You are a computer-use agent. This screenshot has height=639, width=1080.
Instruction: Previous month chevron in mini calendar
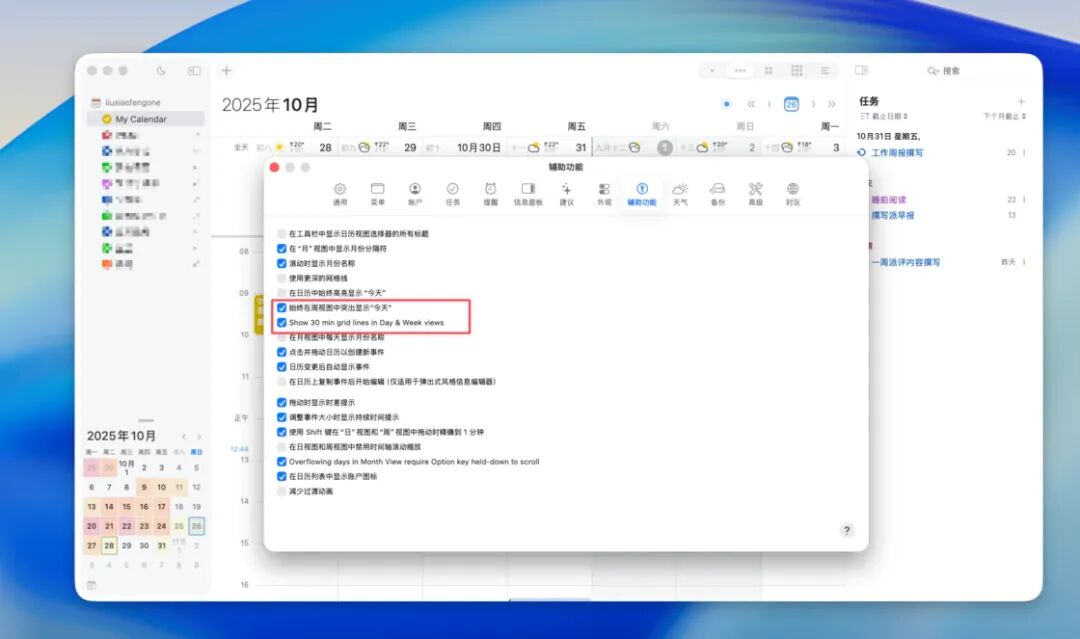pyautogui.click(x=184, y=437)
